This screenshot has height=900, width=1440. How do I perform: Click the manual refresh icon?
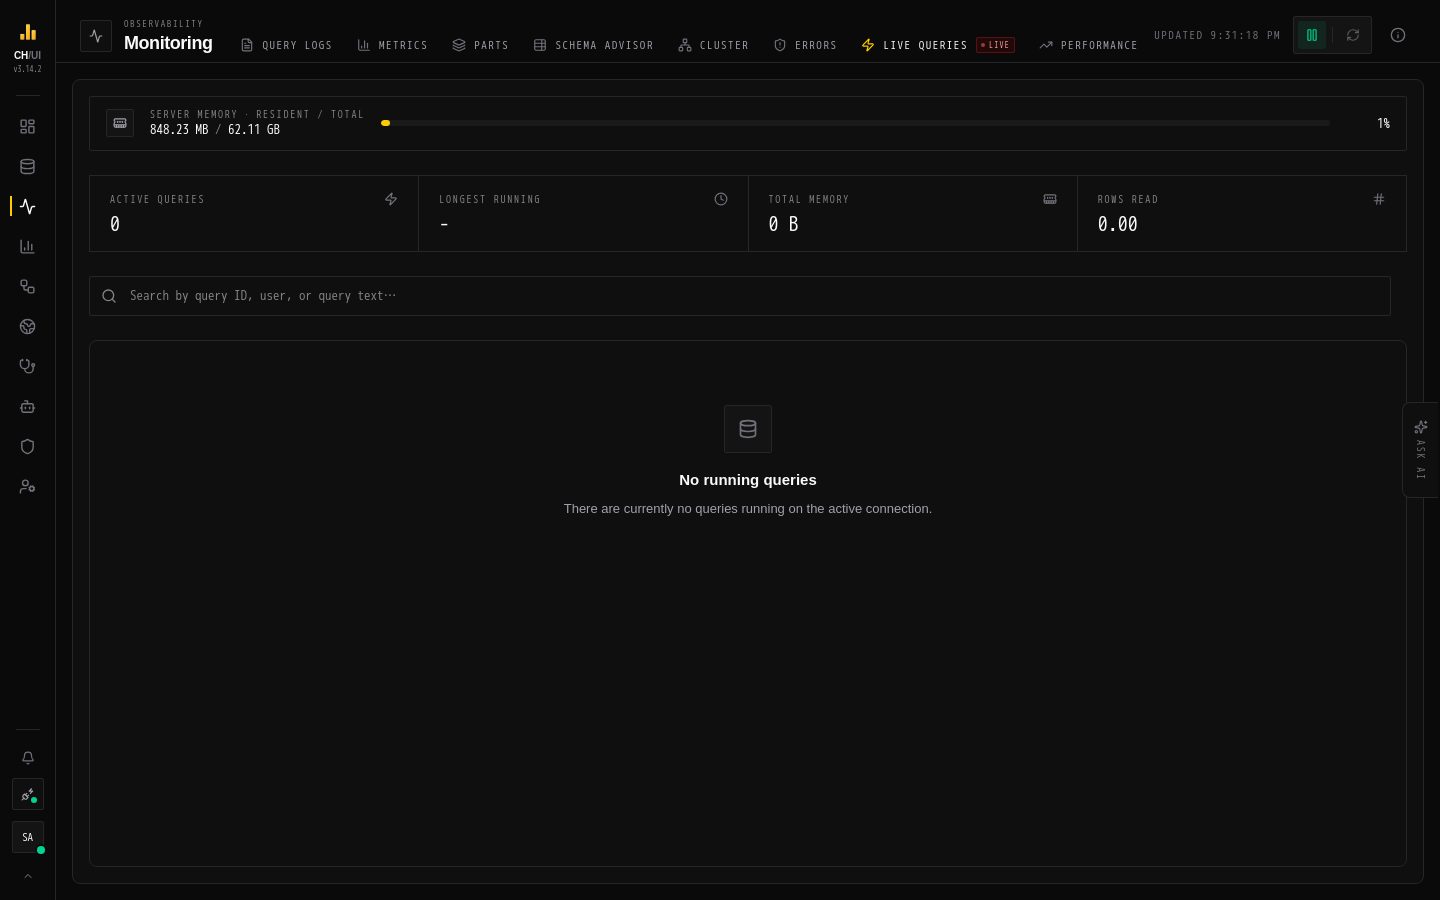1353,35
